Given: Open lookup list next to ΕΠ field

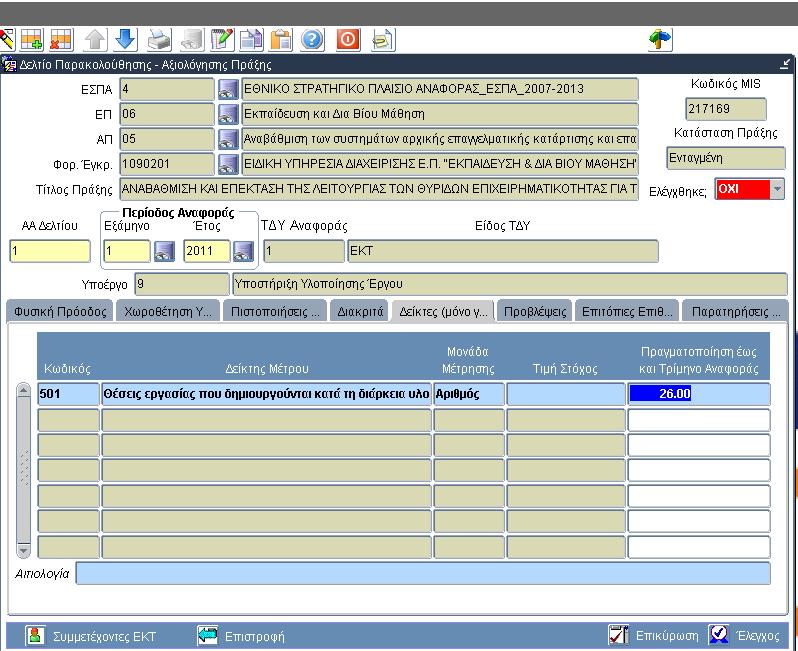Looking at the screenshot, I should (228, 114).
